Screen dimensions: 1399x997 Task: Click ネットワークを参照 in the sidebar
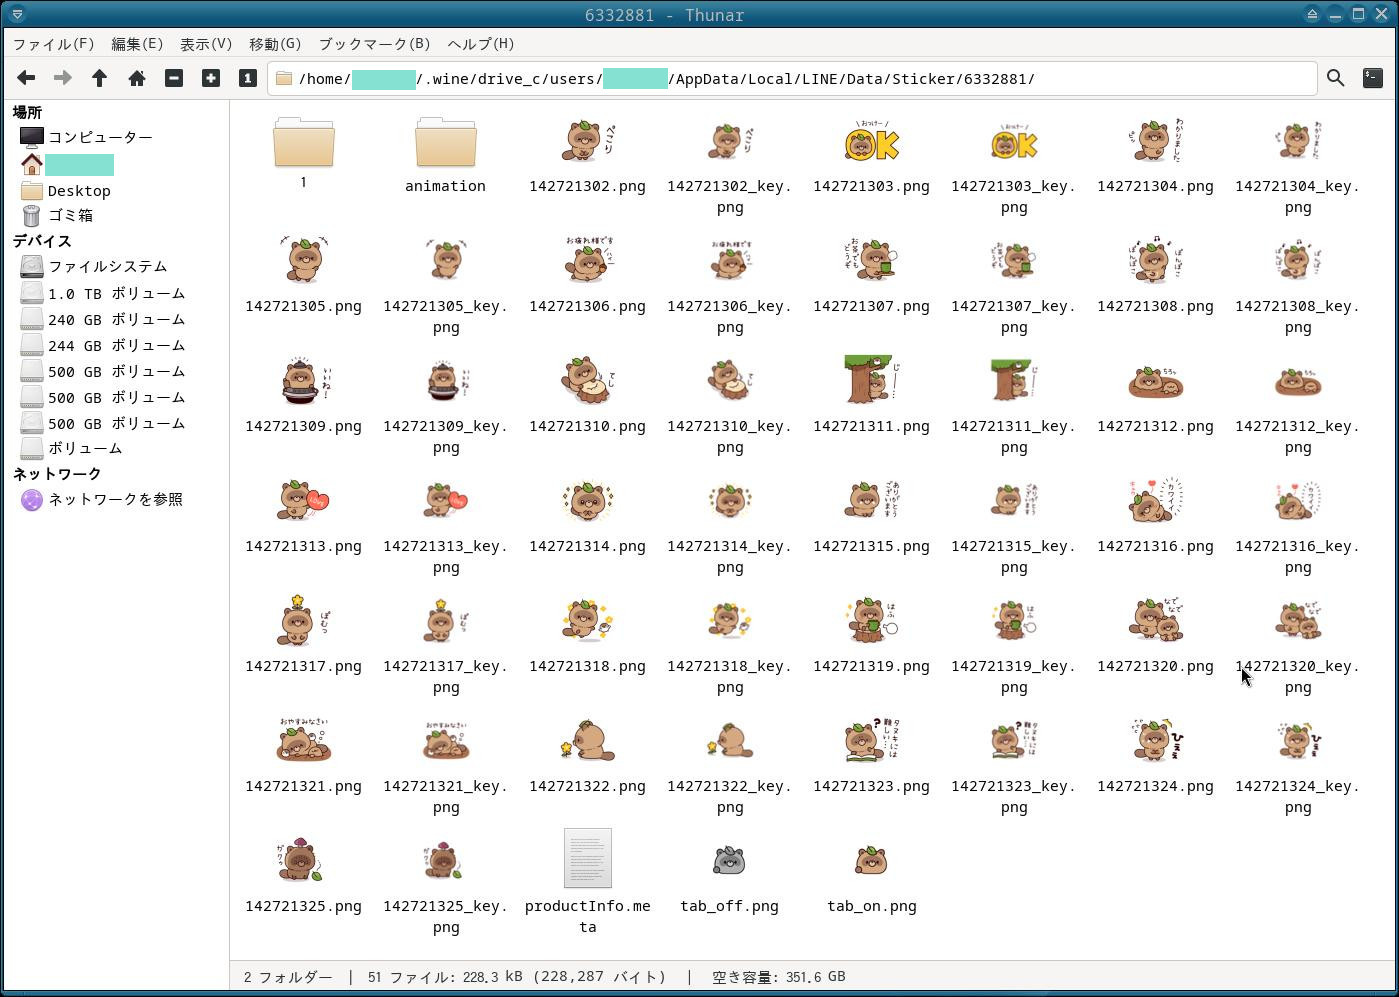(x=115, y=499)
